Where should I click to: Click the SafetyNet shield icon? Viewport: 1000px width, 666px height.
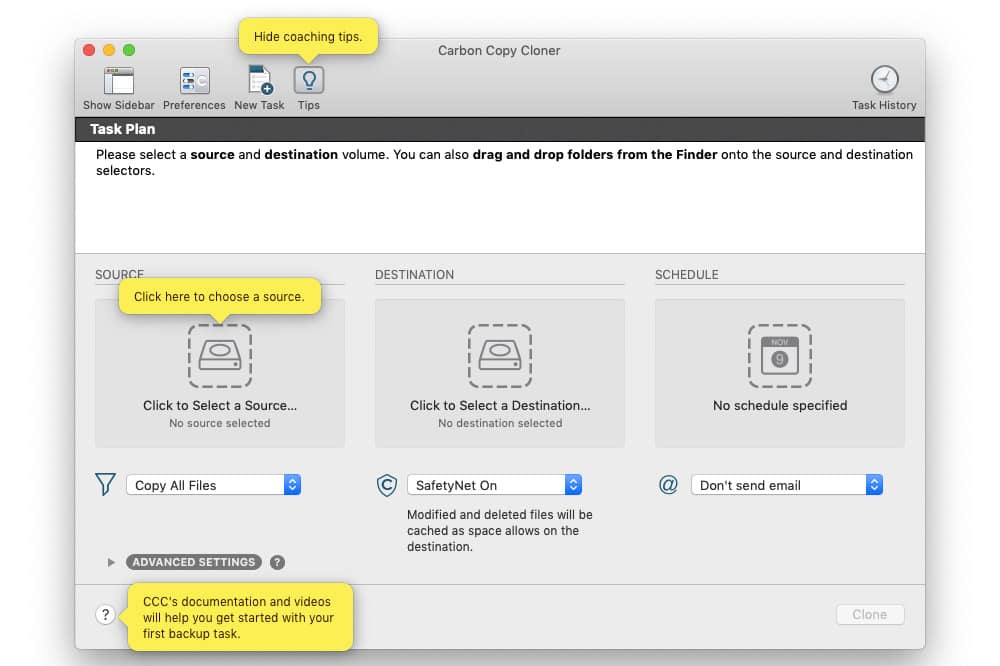click(x=386, y=485)
